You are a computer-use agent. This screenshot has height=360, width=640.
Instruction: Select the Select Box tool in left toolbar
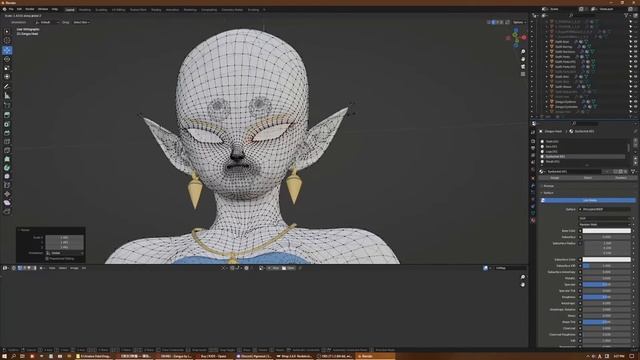pos(7,31)
